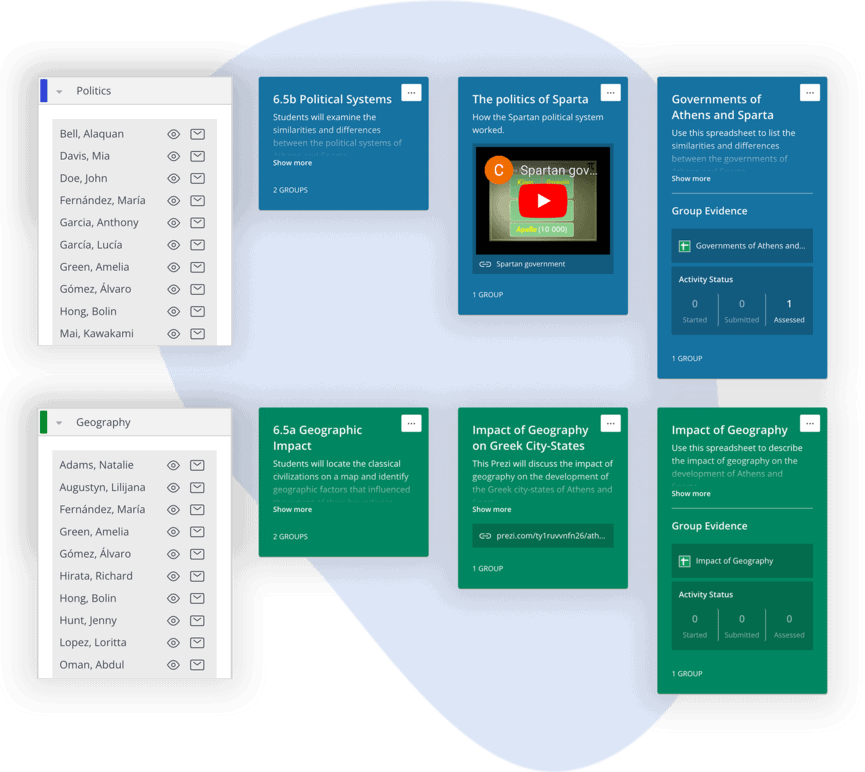Click the spreadsheet icon for Governments of Athens
This screenshot has height=772, width=865.
tap(685, 246)
